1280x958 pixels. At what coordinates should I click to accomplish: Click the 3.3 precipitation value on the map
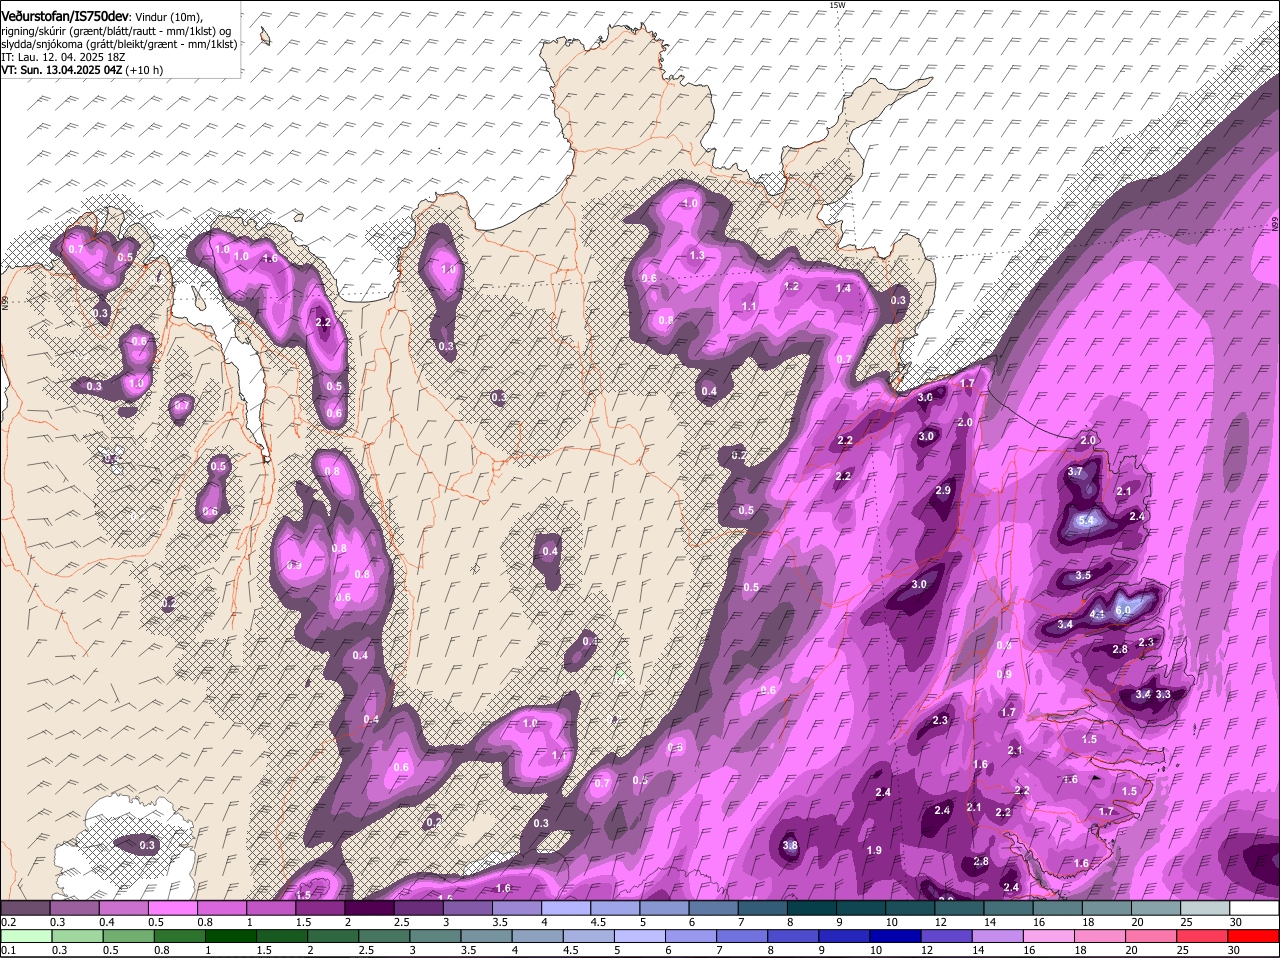[x=1163, y=694]
